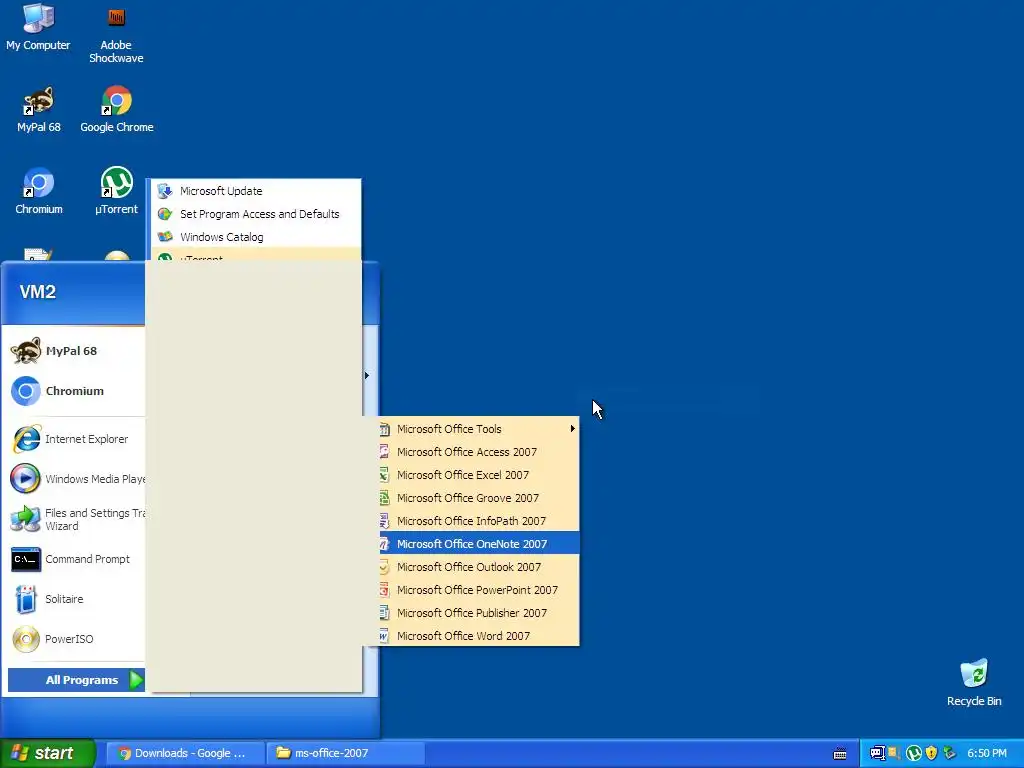Click the Windows start button
This screenshot has width=1024, height=768.
pos(47,753)
